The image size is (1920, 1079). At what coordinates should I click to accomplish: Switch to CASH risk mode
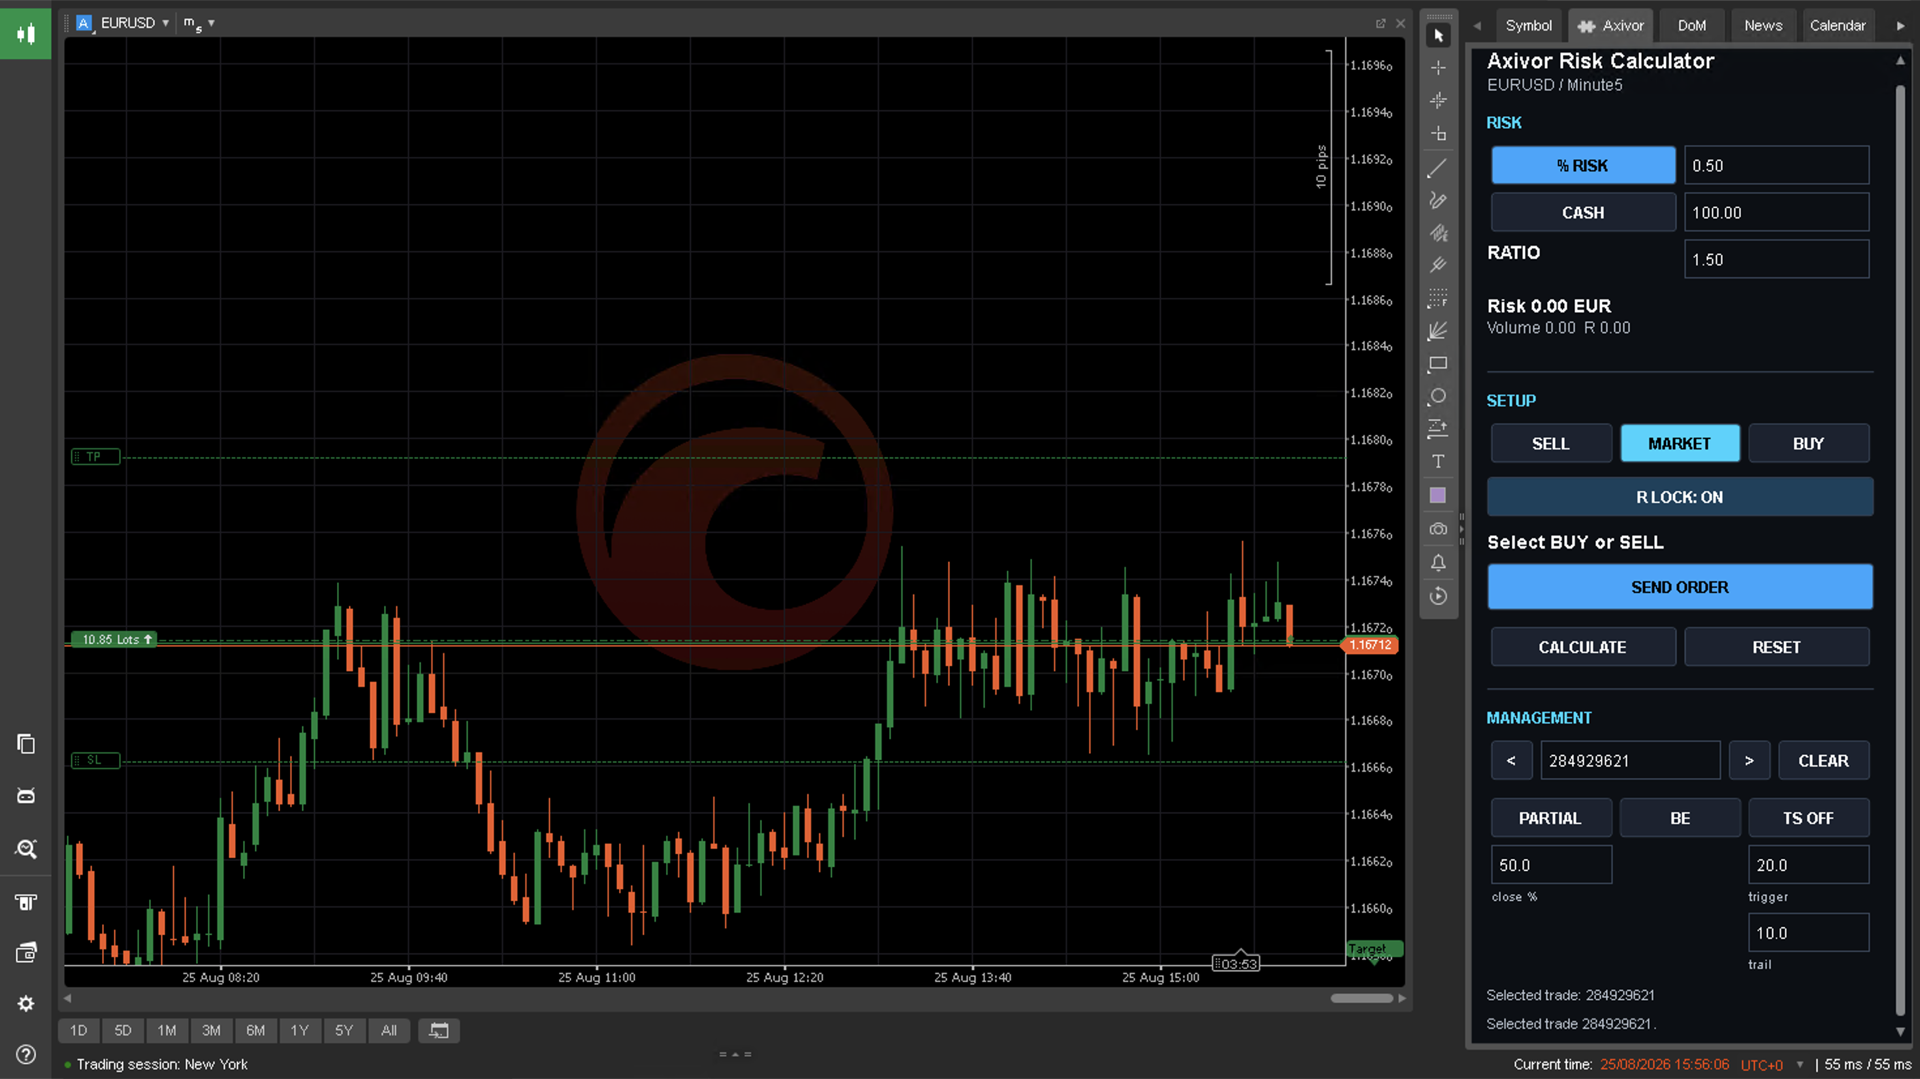(x=1583, y=213)
